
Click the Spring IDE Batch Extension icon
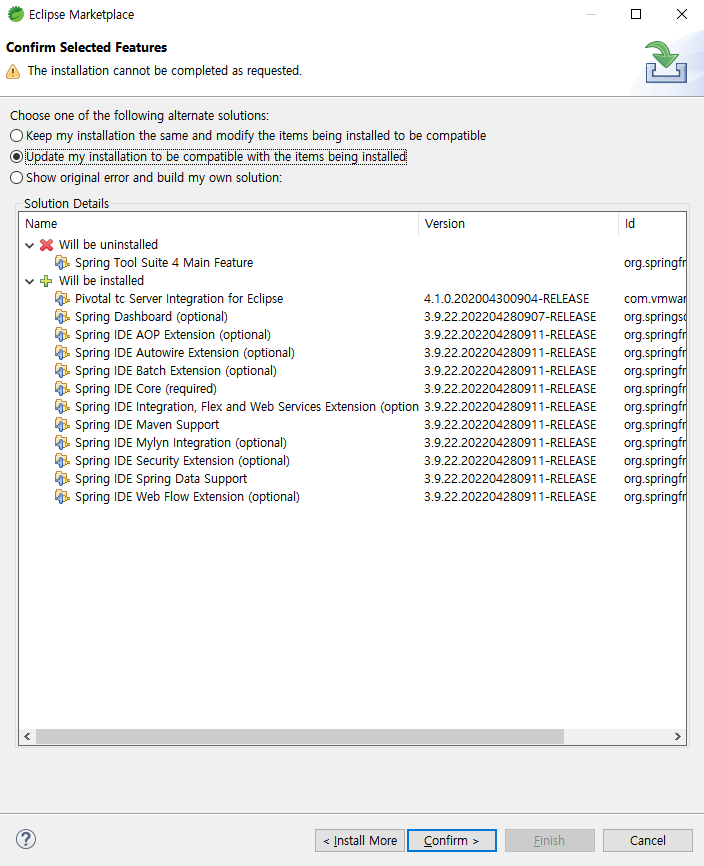click(x=62, y=371)
